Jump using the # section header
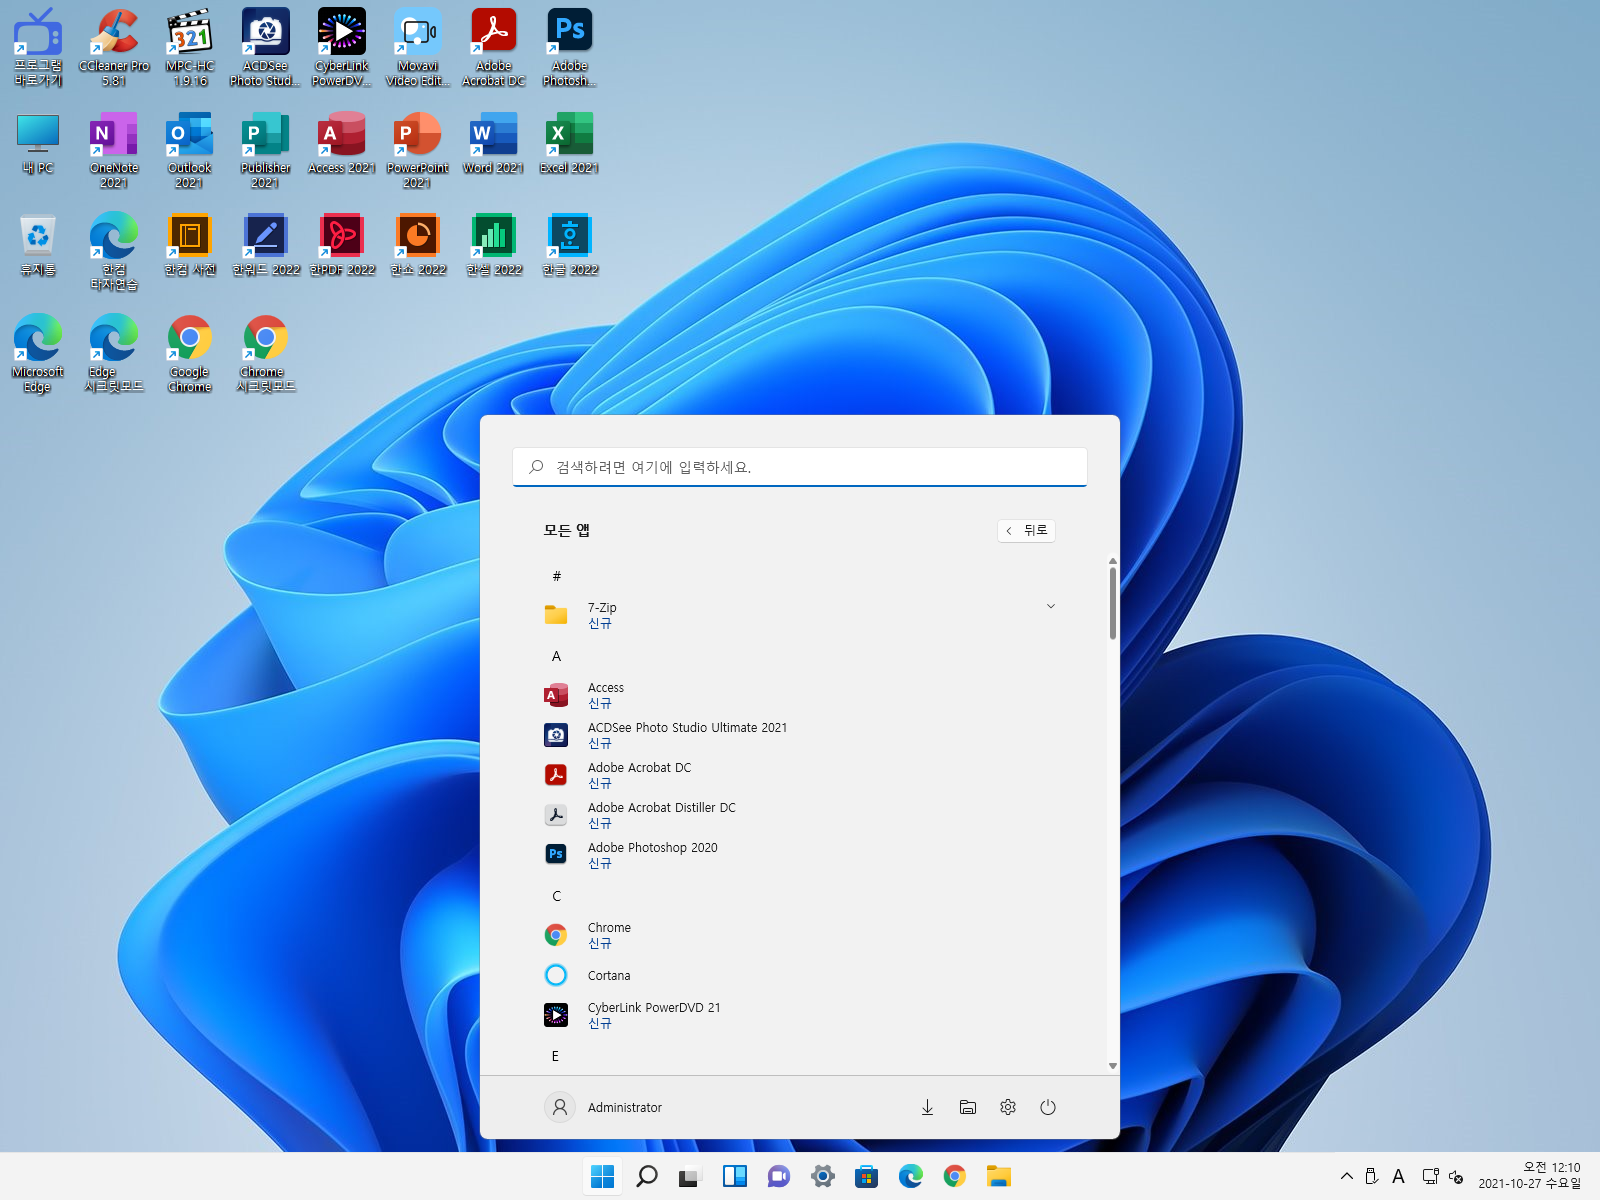The height and width of the screenshot is (1200, 1600). (557, 576)
